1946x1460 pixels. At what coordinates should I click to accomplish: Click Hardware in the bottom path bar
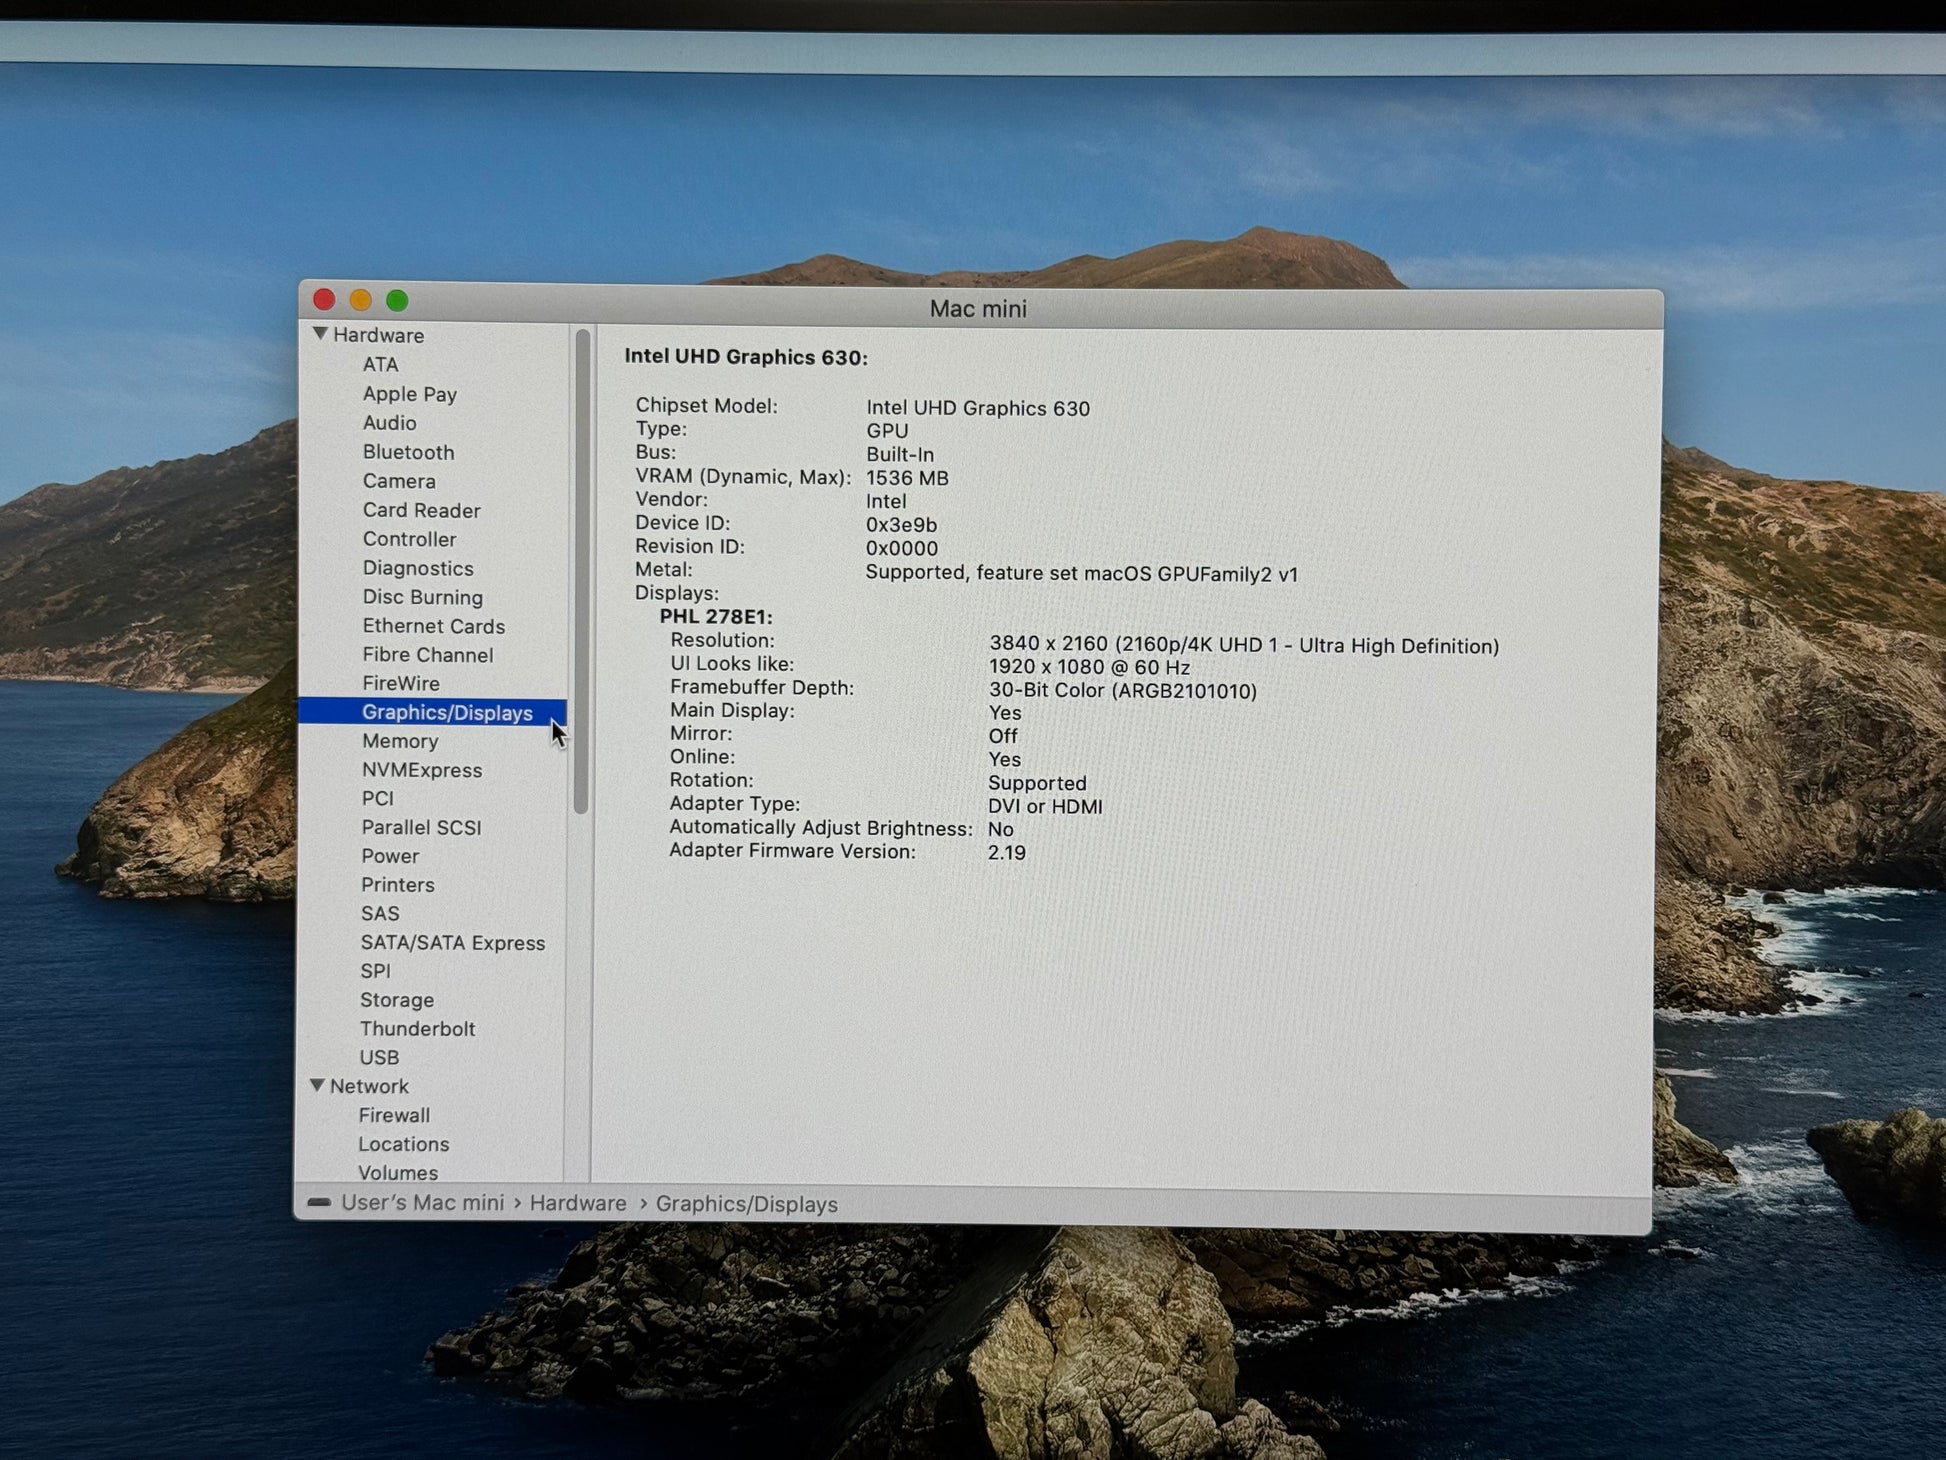click(x=578, y=1203)
